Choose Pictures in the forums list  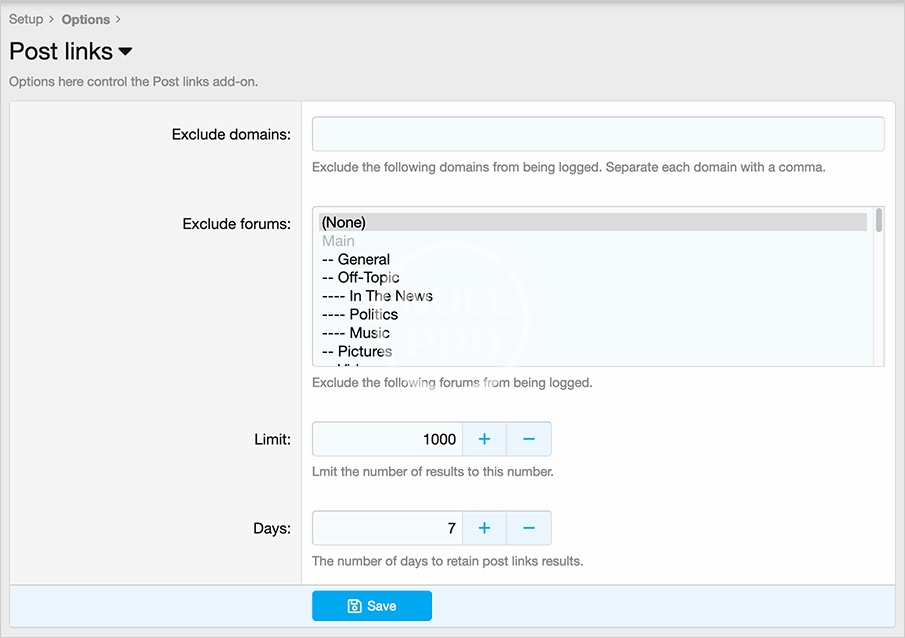pyautogui.click(x=364, y=351)
